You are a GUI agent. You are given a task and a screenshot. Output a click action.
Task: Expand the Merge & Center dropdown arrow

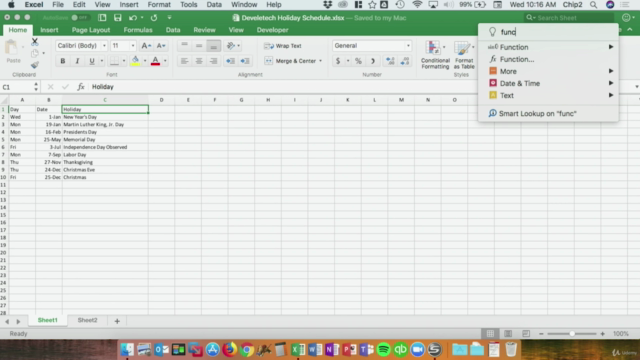point(320,61)
